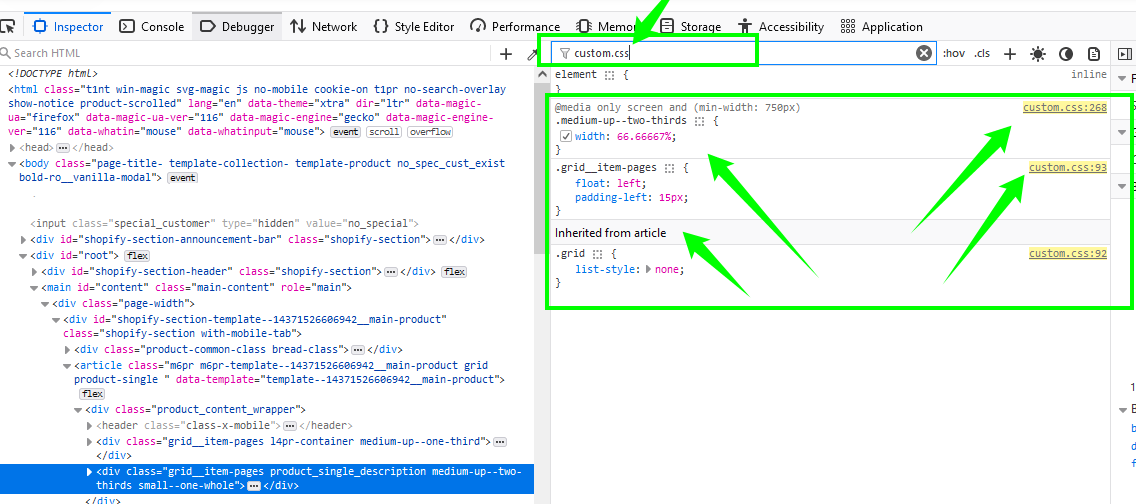
Task: Highlight elements matching .medium-up--two-thirds selector
Action: click(x=700, y=121)
